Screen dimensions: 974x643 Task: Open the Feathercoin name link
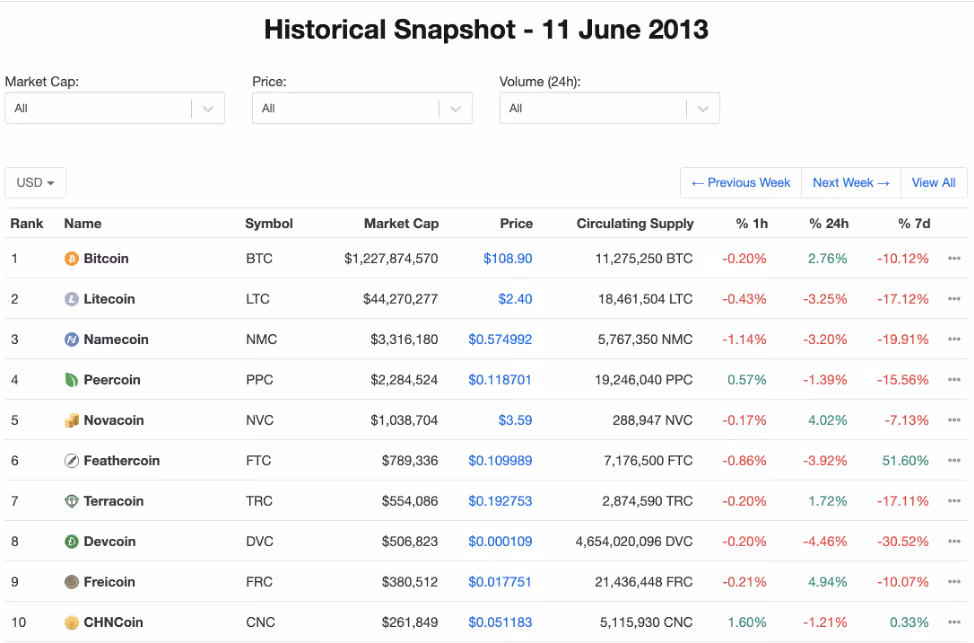(x=122, y=460)
